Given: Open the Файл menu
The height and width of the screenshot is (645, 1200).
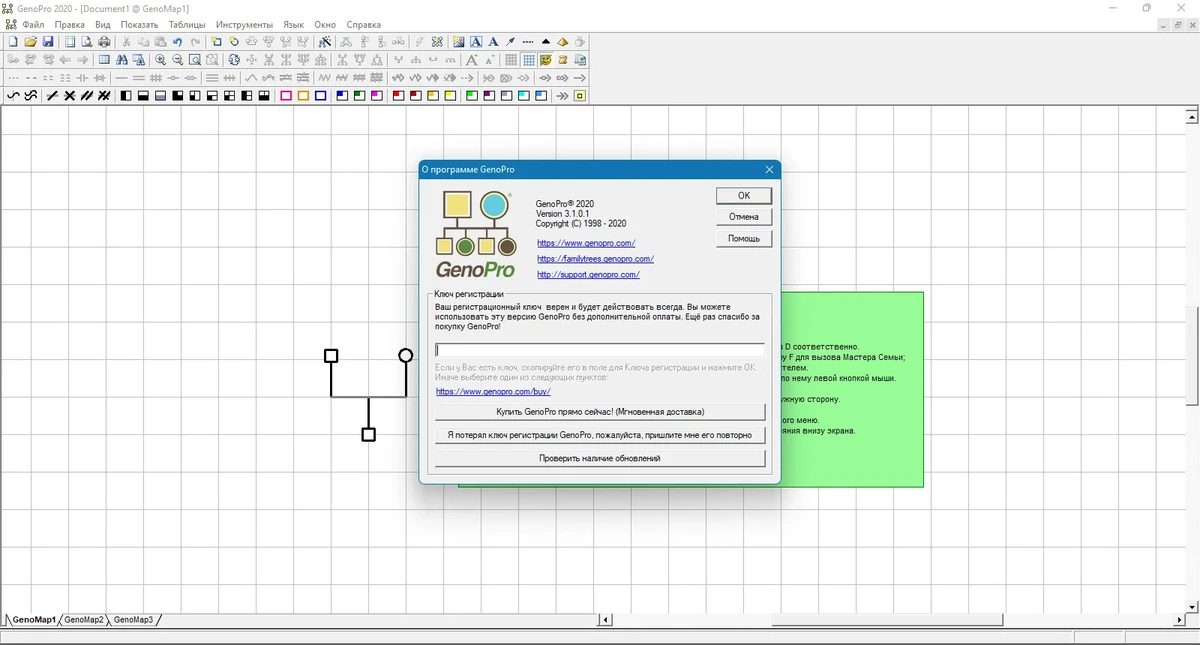Looking at the screenshot, I should coord(33,24).
